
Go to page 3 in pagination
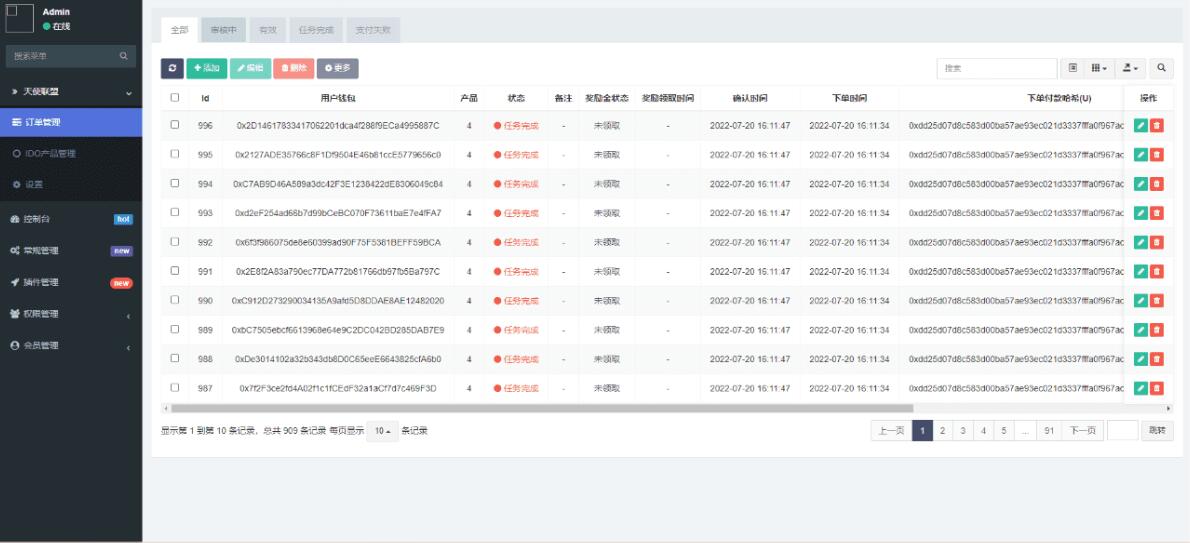(961, 430)
